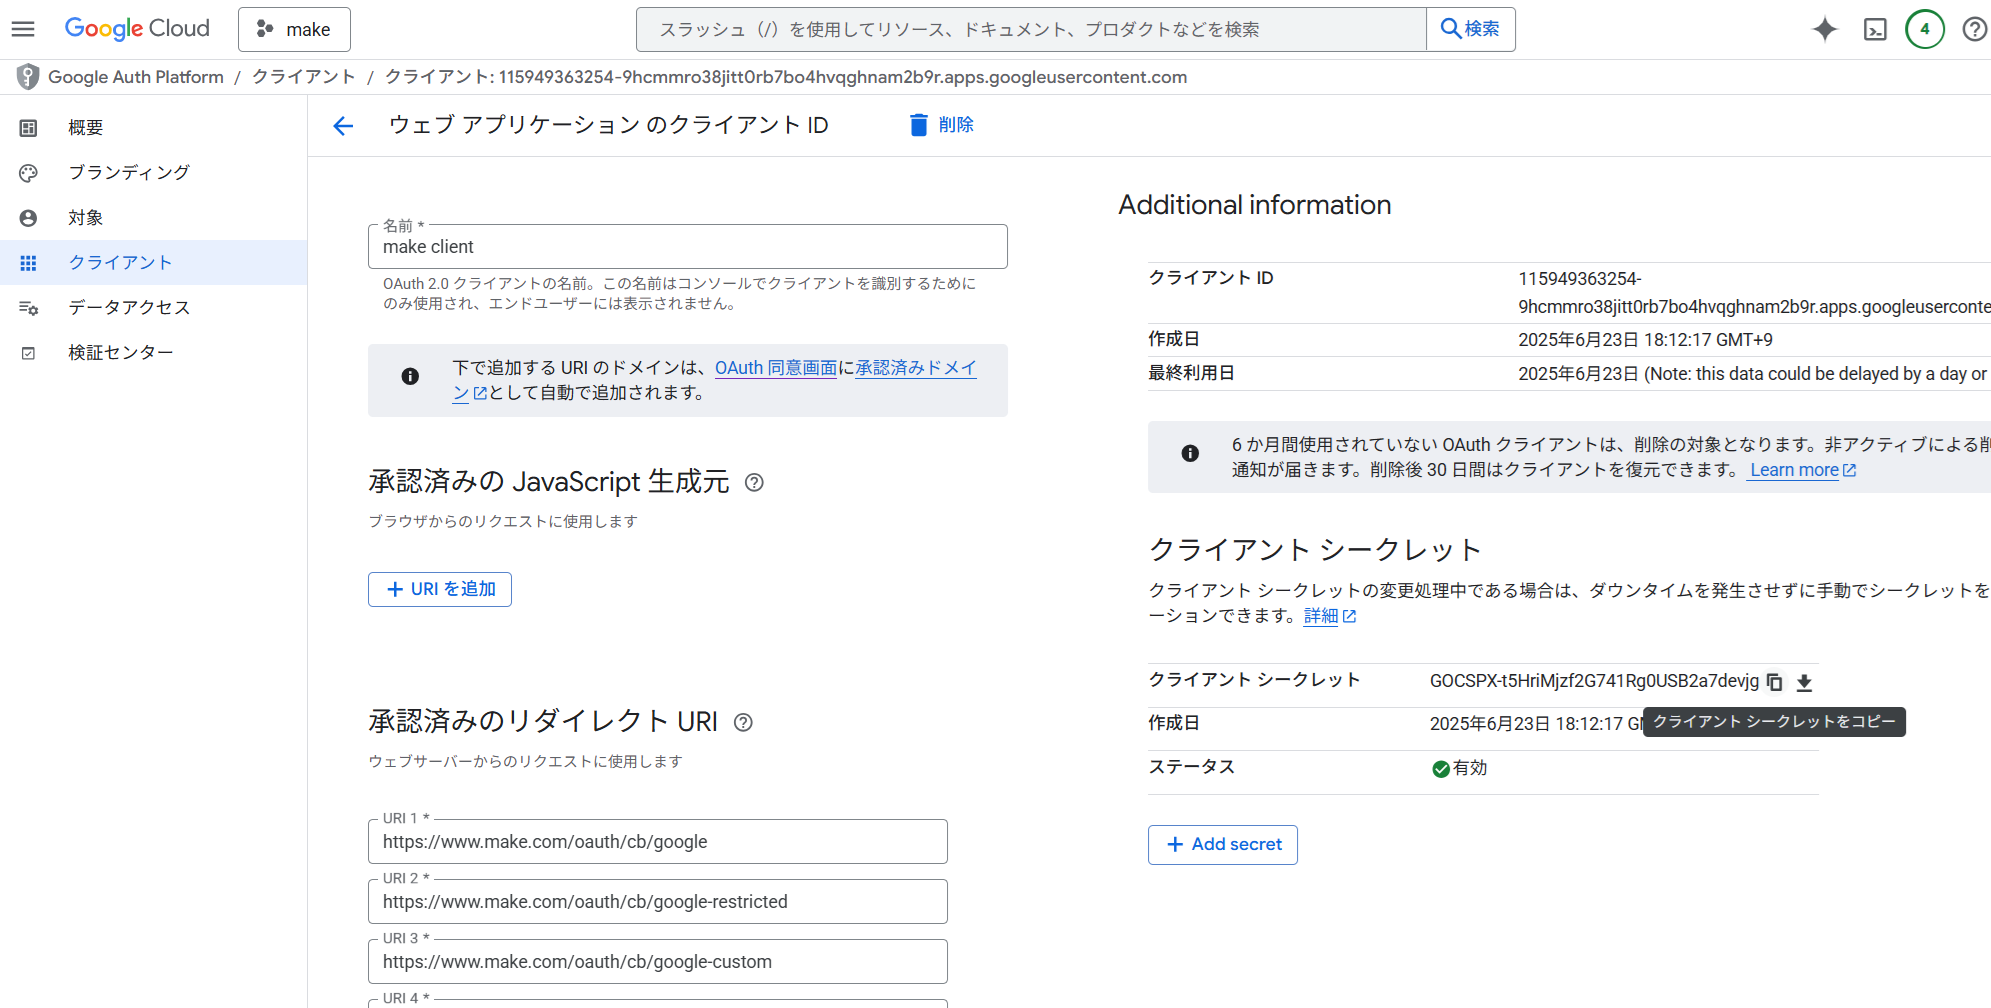
Task: Go to Google Cloud home logo
Action: [137, 29]
